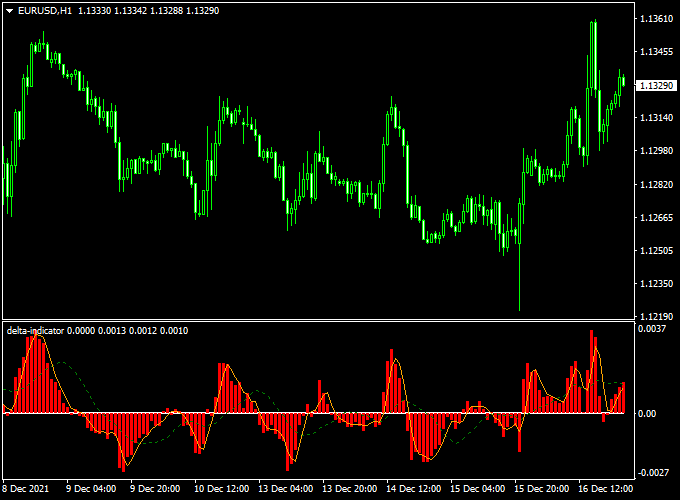Select the delta-indicator label with values
The width and height of the screenshot is (680, 500).
[x=98, y=331]
